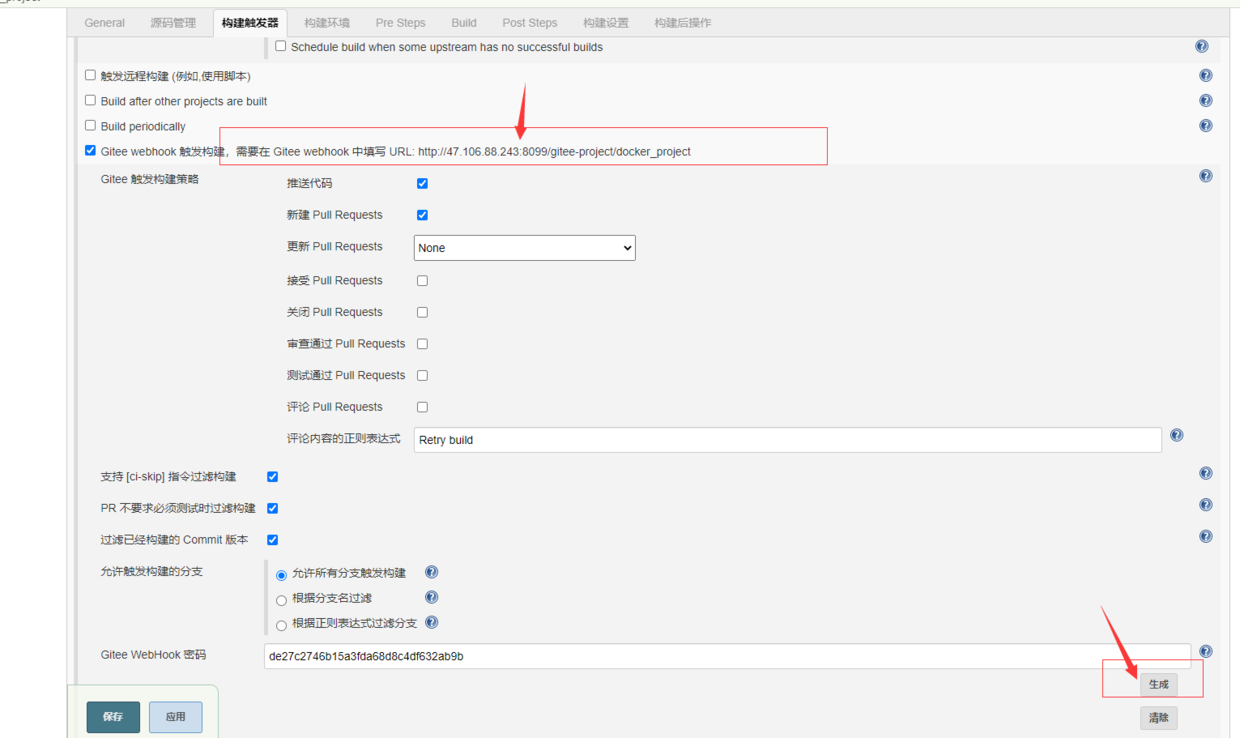Open help icon for 过滤已经构建的 Commit 版本
Viewport: 1240px width, 738px height.
click(x=1206, y=537)
